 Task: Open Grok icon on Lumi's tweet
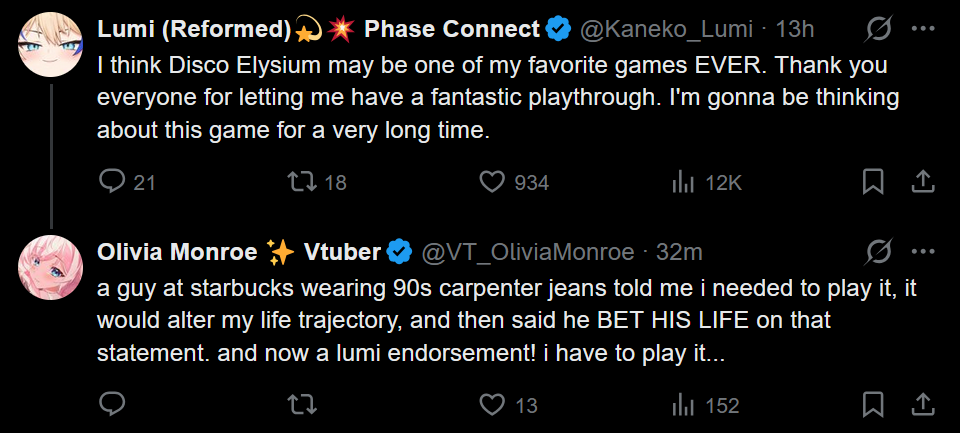879,30
